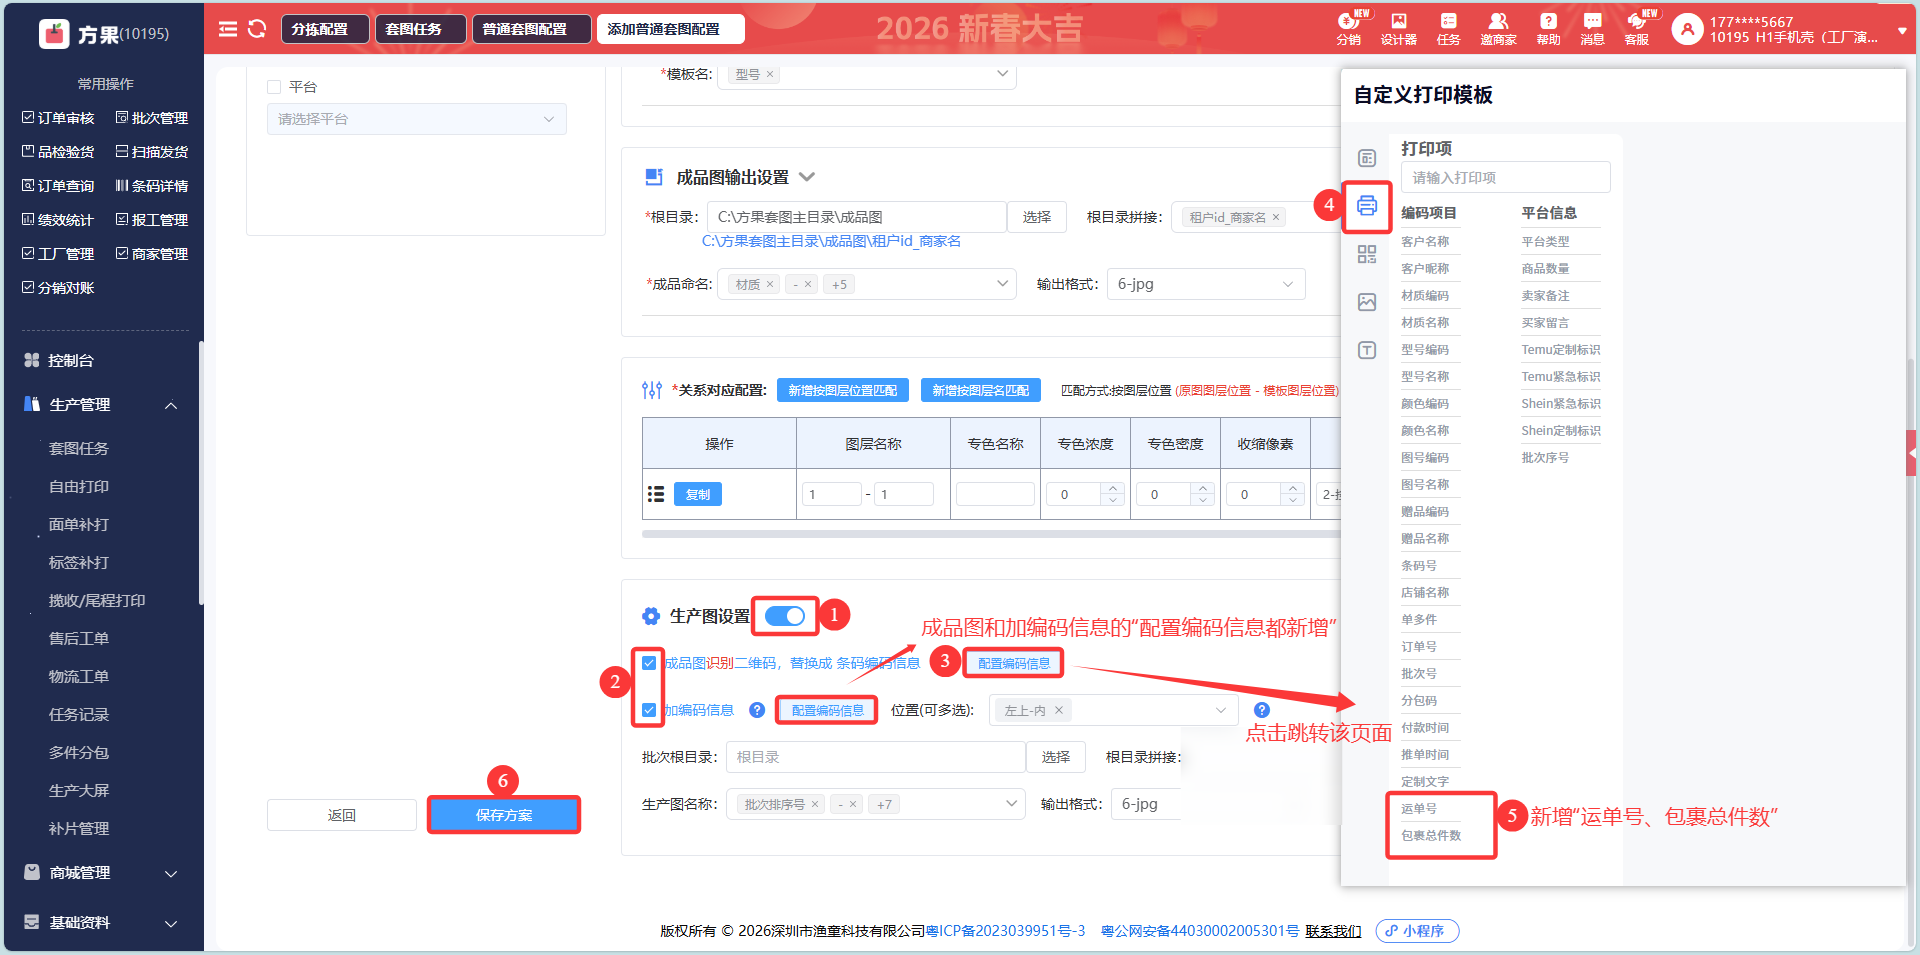Toggle the 生产图设置 switch

click(785, 616)
